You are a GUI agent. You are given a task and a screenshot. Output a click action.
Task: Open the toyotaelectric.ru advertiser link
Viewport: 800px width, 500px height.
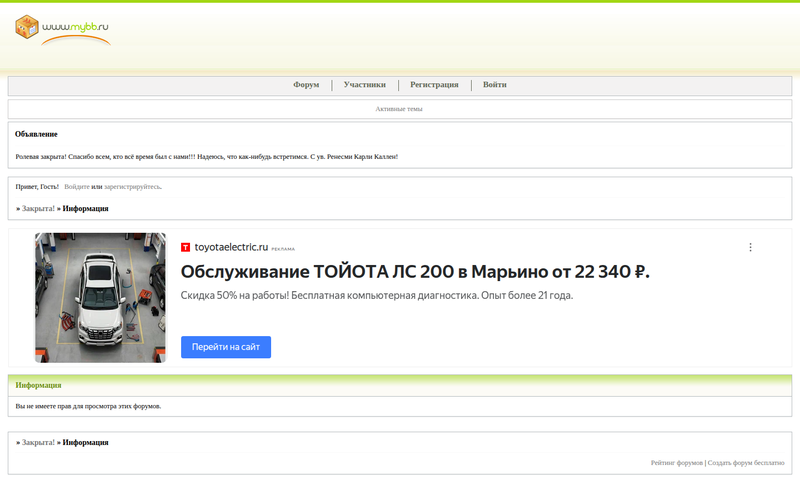[231, 247]
